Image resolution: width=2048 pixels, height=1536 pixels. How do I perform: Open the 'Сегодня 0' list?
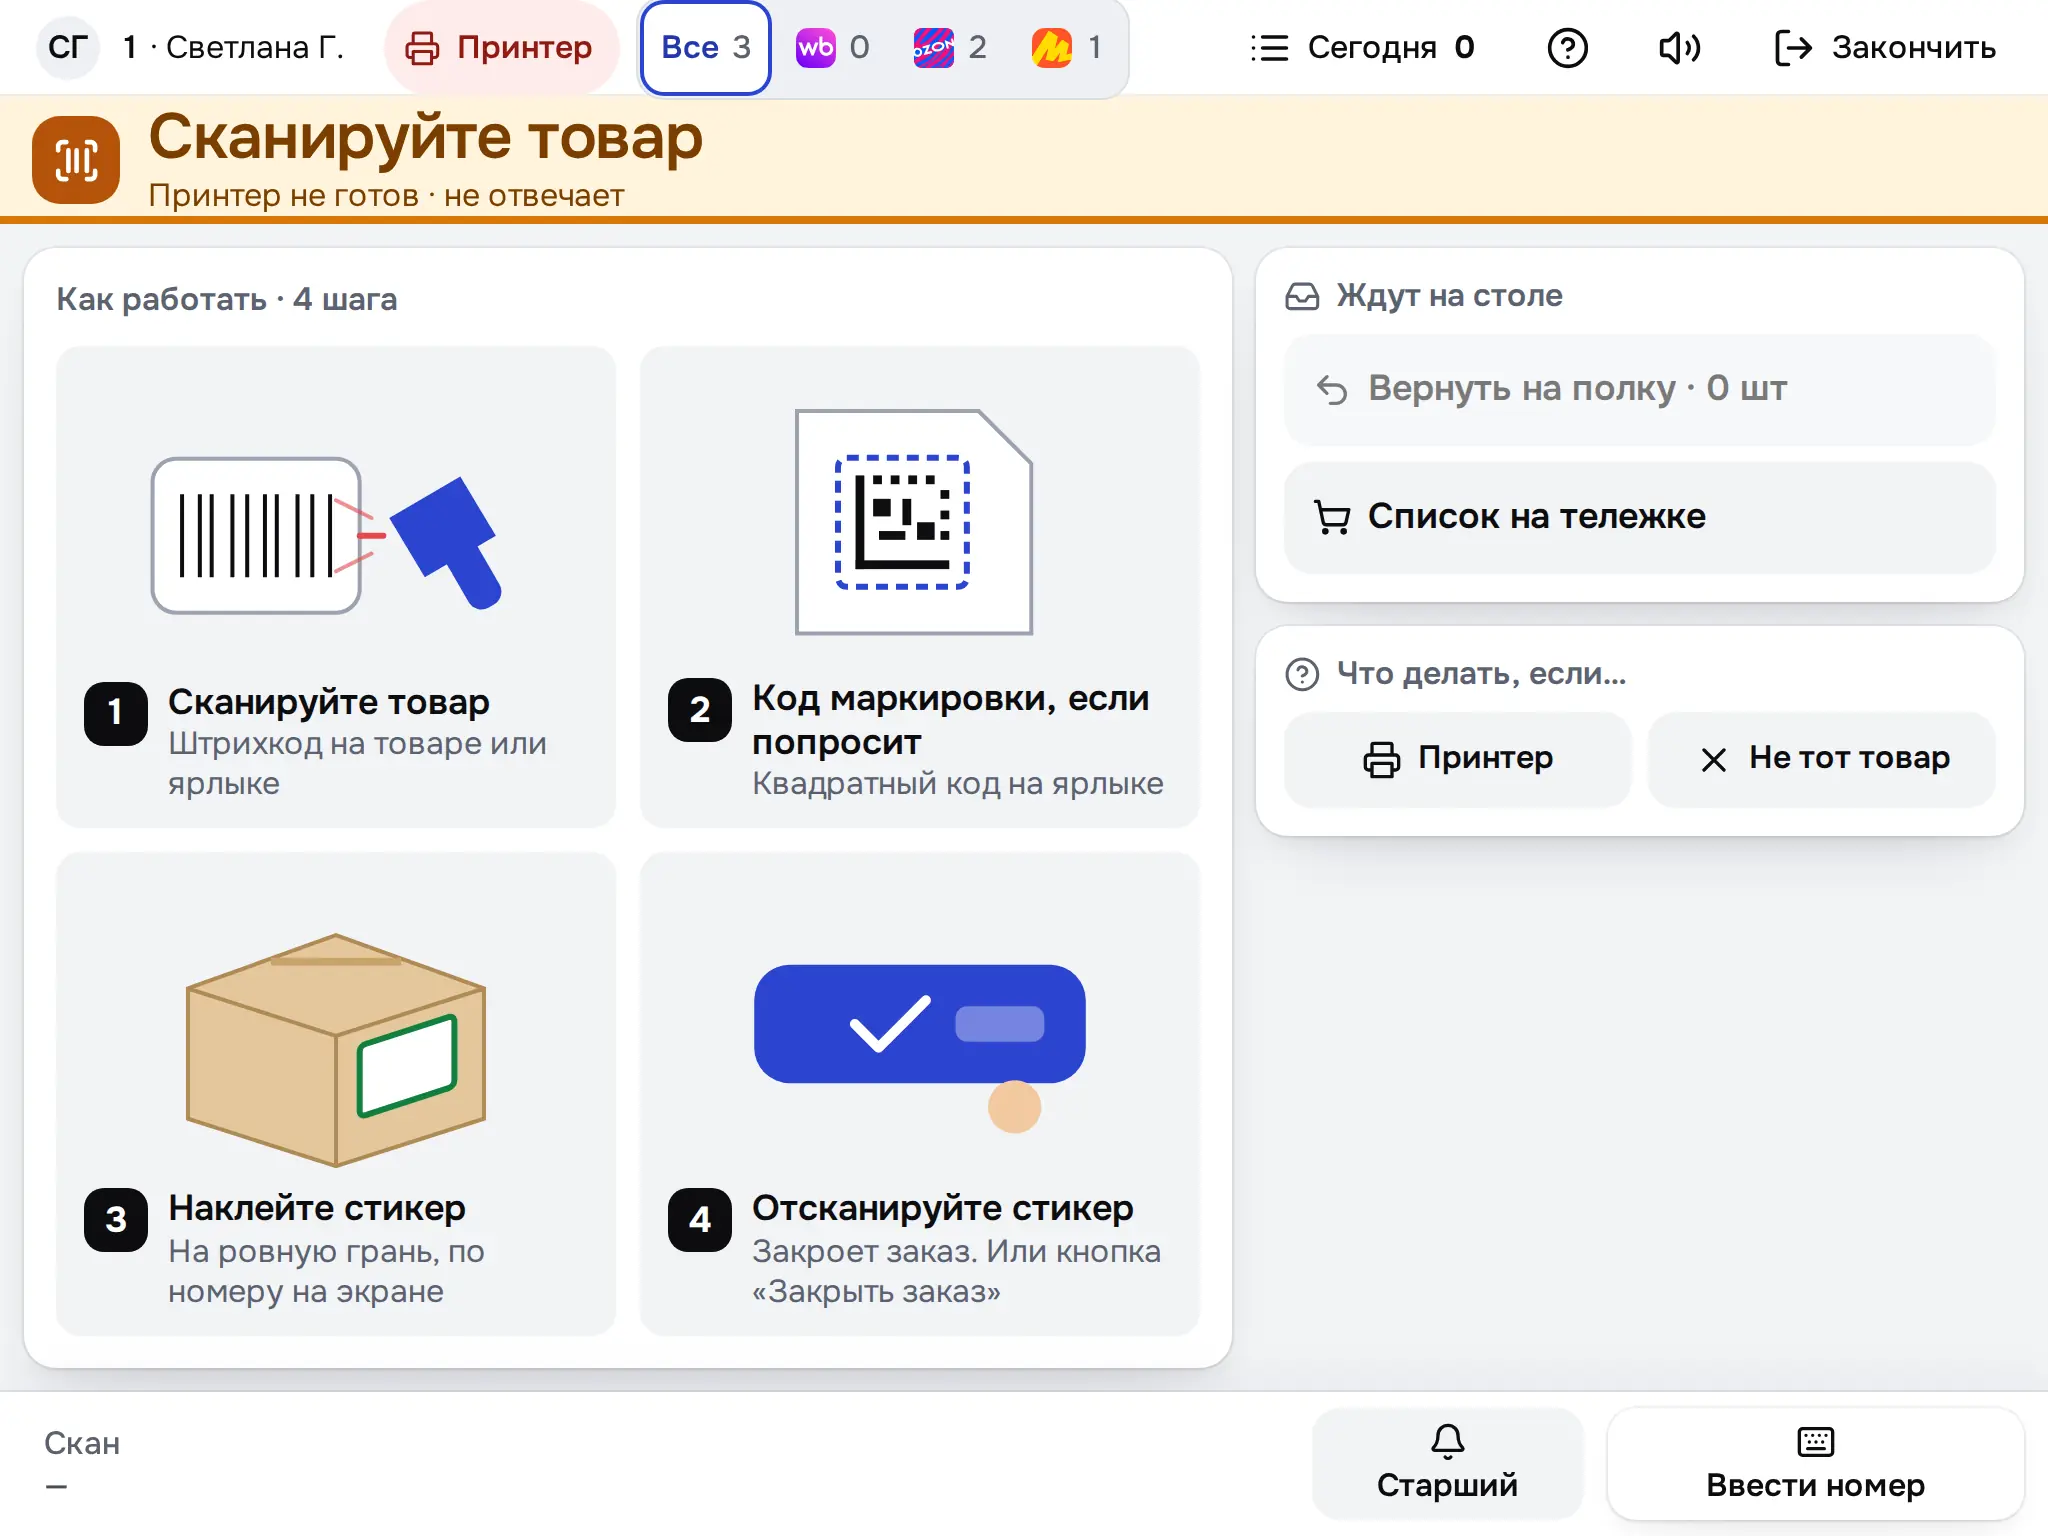coord(1362,47)
